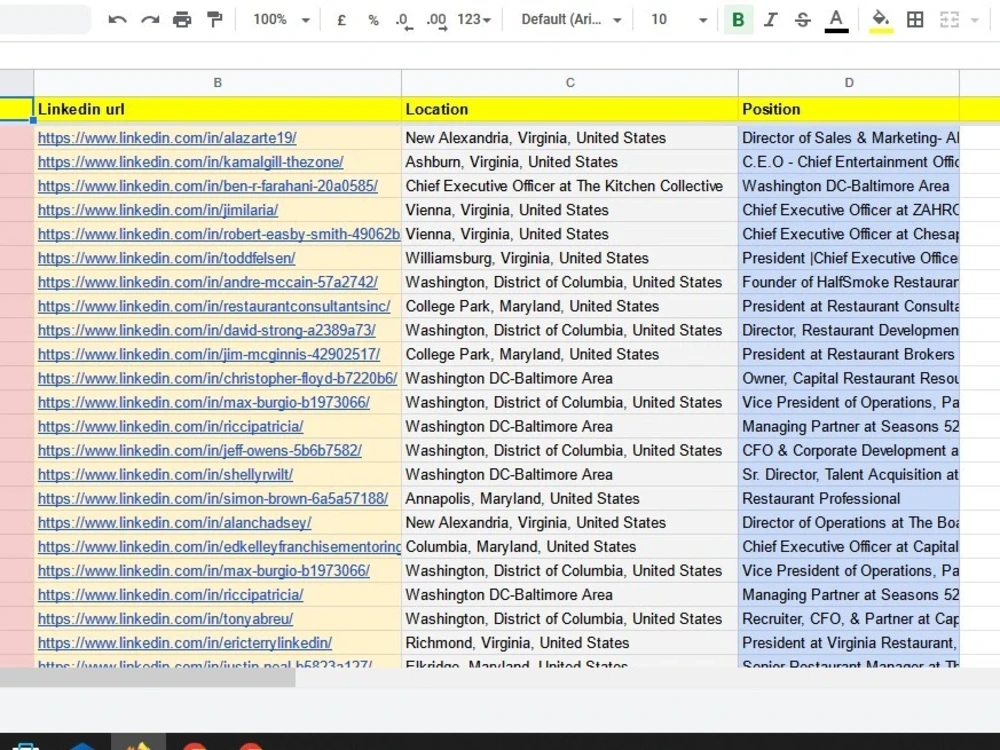
Task: Open the toddfelsen LinkedIn link
Action: (x=166, y=258)
